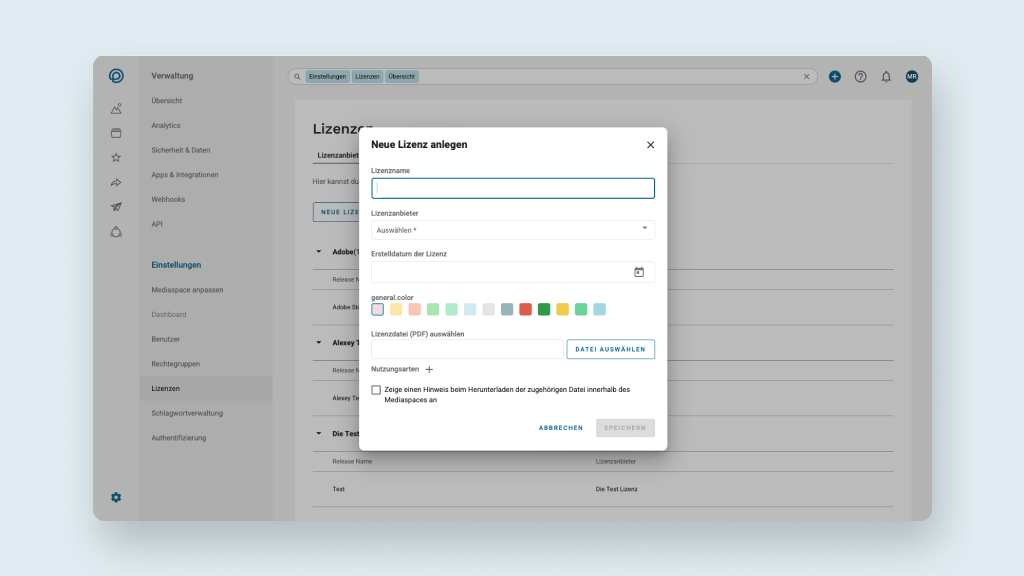Select the sky blue last swatch
Screen dimensions: 1024x576
tap(600, 310)
